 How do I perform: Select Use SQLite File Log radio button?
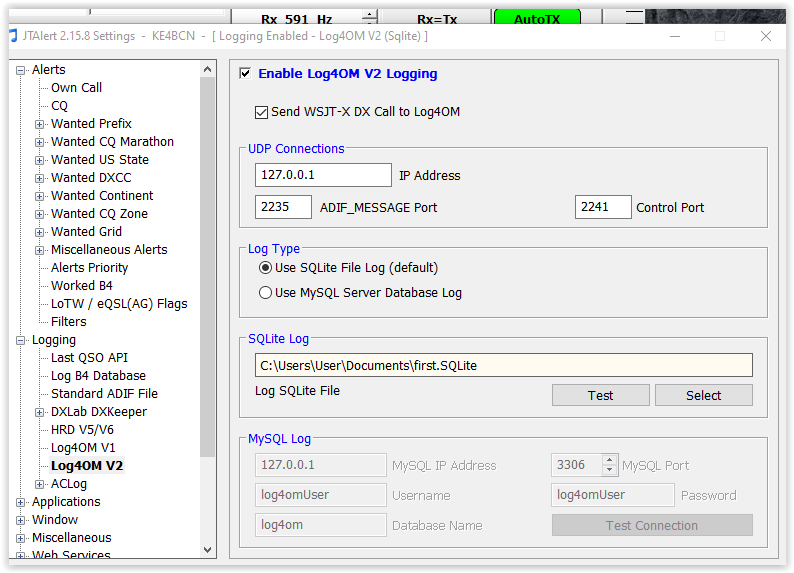coord(265,268)
